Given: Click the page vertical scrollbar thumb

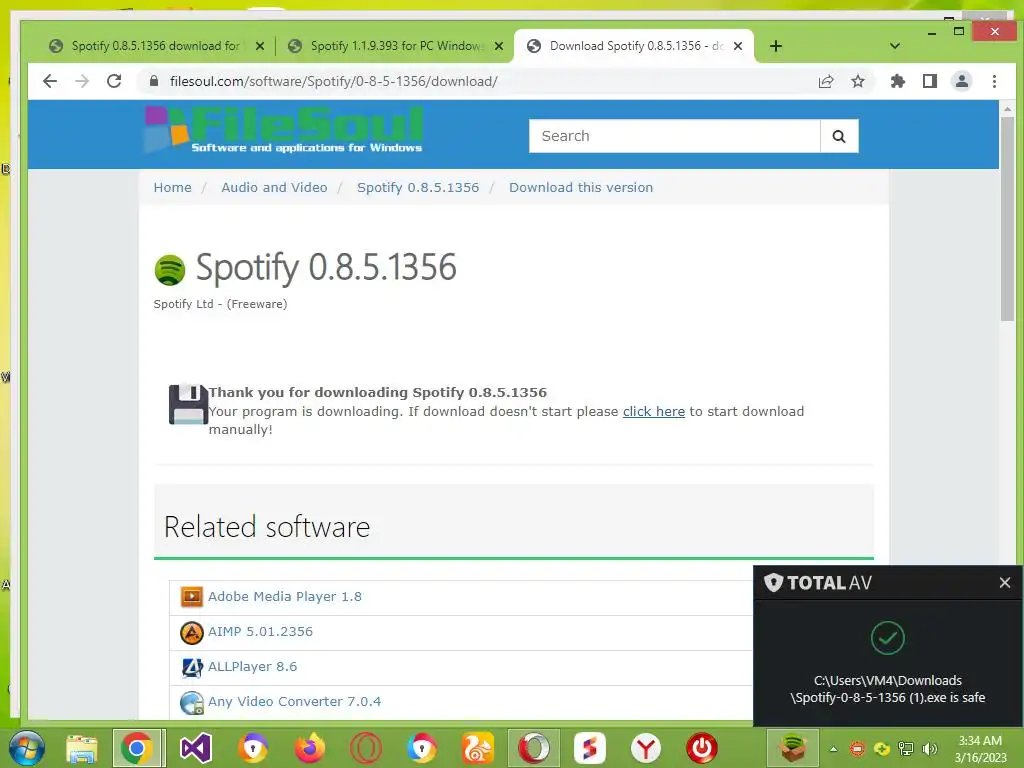Looking at the screenshot, I should 1007,219.
